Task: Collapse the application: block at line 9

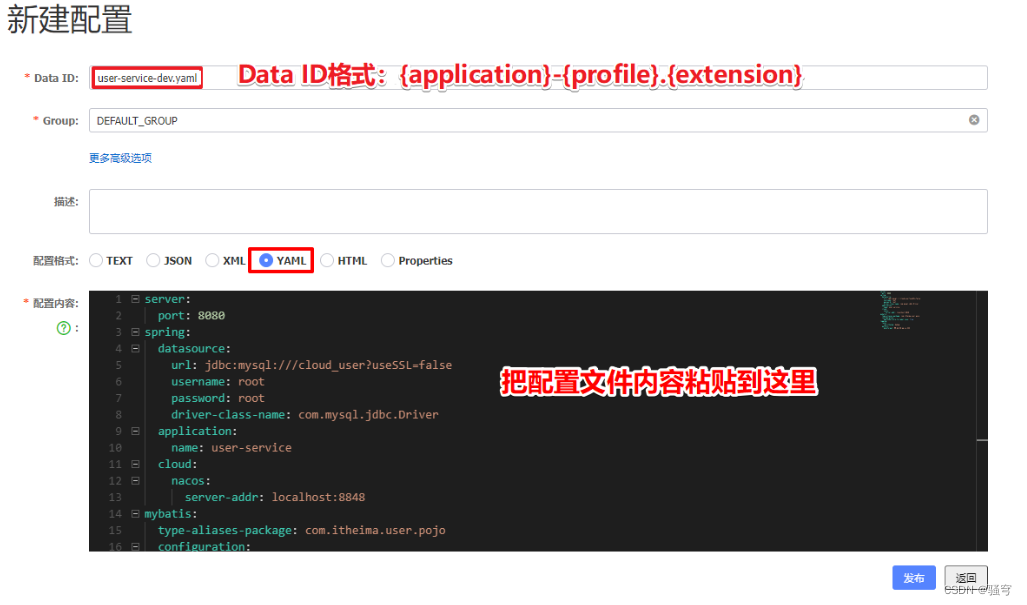Action: tap(136, 431)
